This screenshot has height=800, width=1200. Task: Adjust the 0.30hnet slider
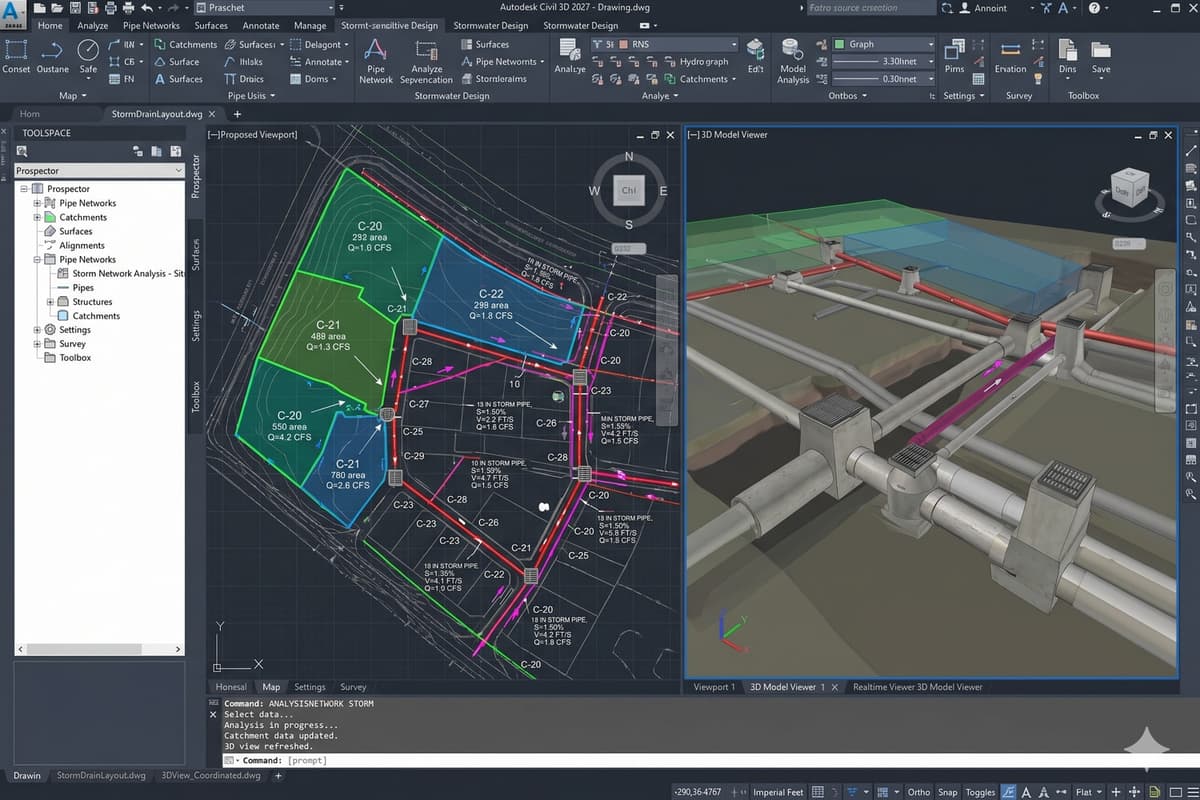coord(884,78)
